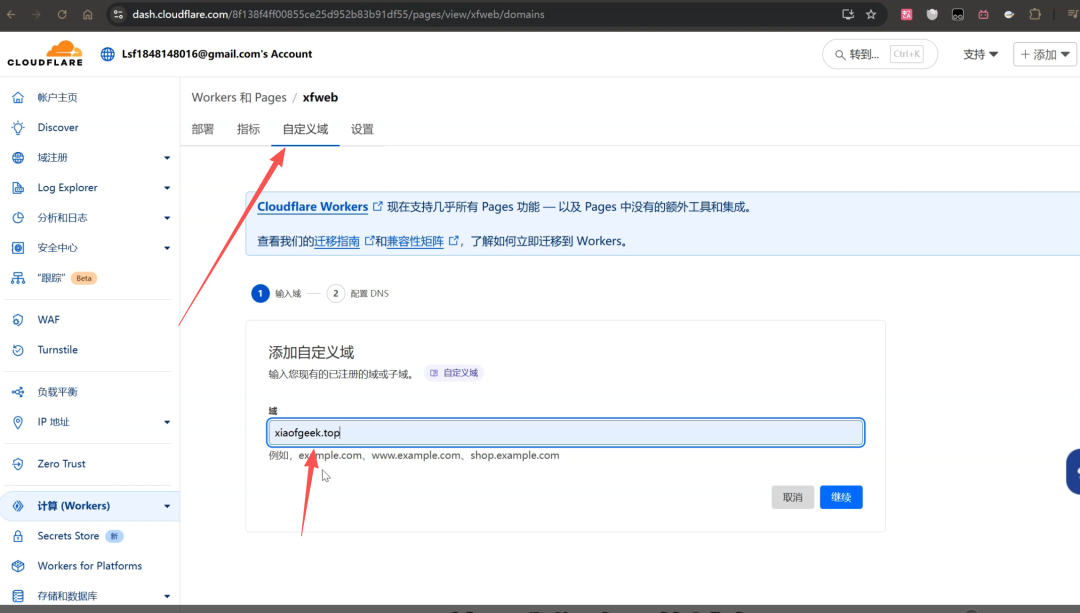This screenshot has height=613, width=1080.
Task: Open the 兼容性矩阵 link
Action: coord(415,241)
